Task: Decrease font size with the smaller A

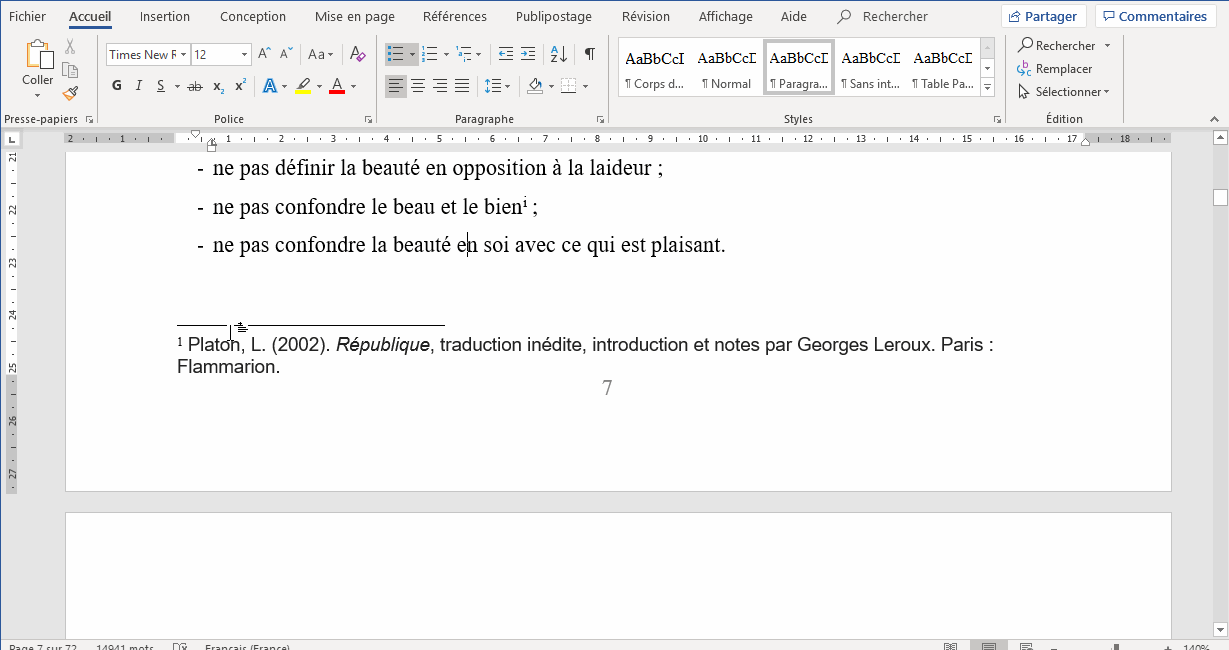Action: point(286,54)
